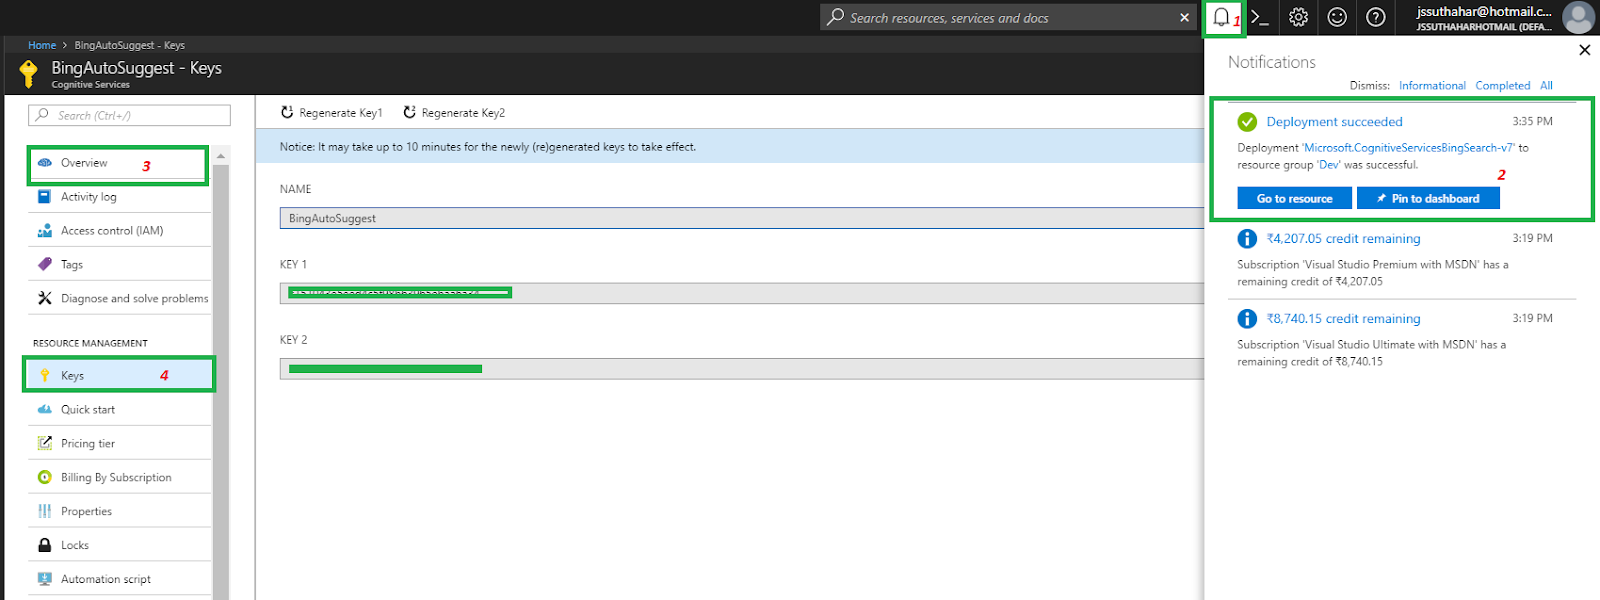Click the purple Tags icon

pos(44,264)
